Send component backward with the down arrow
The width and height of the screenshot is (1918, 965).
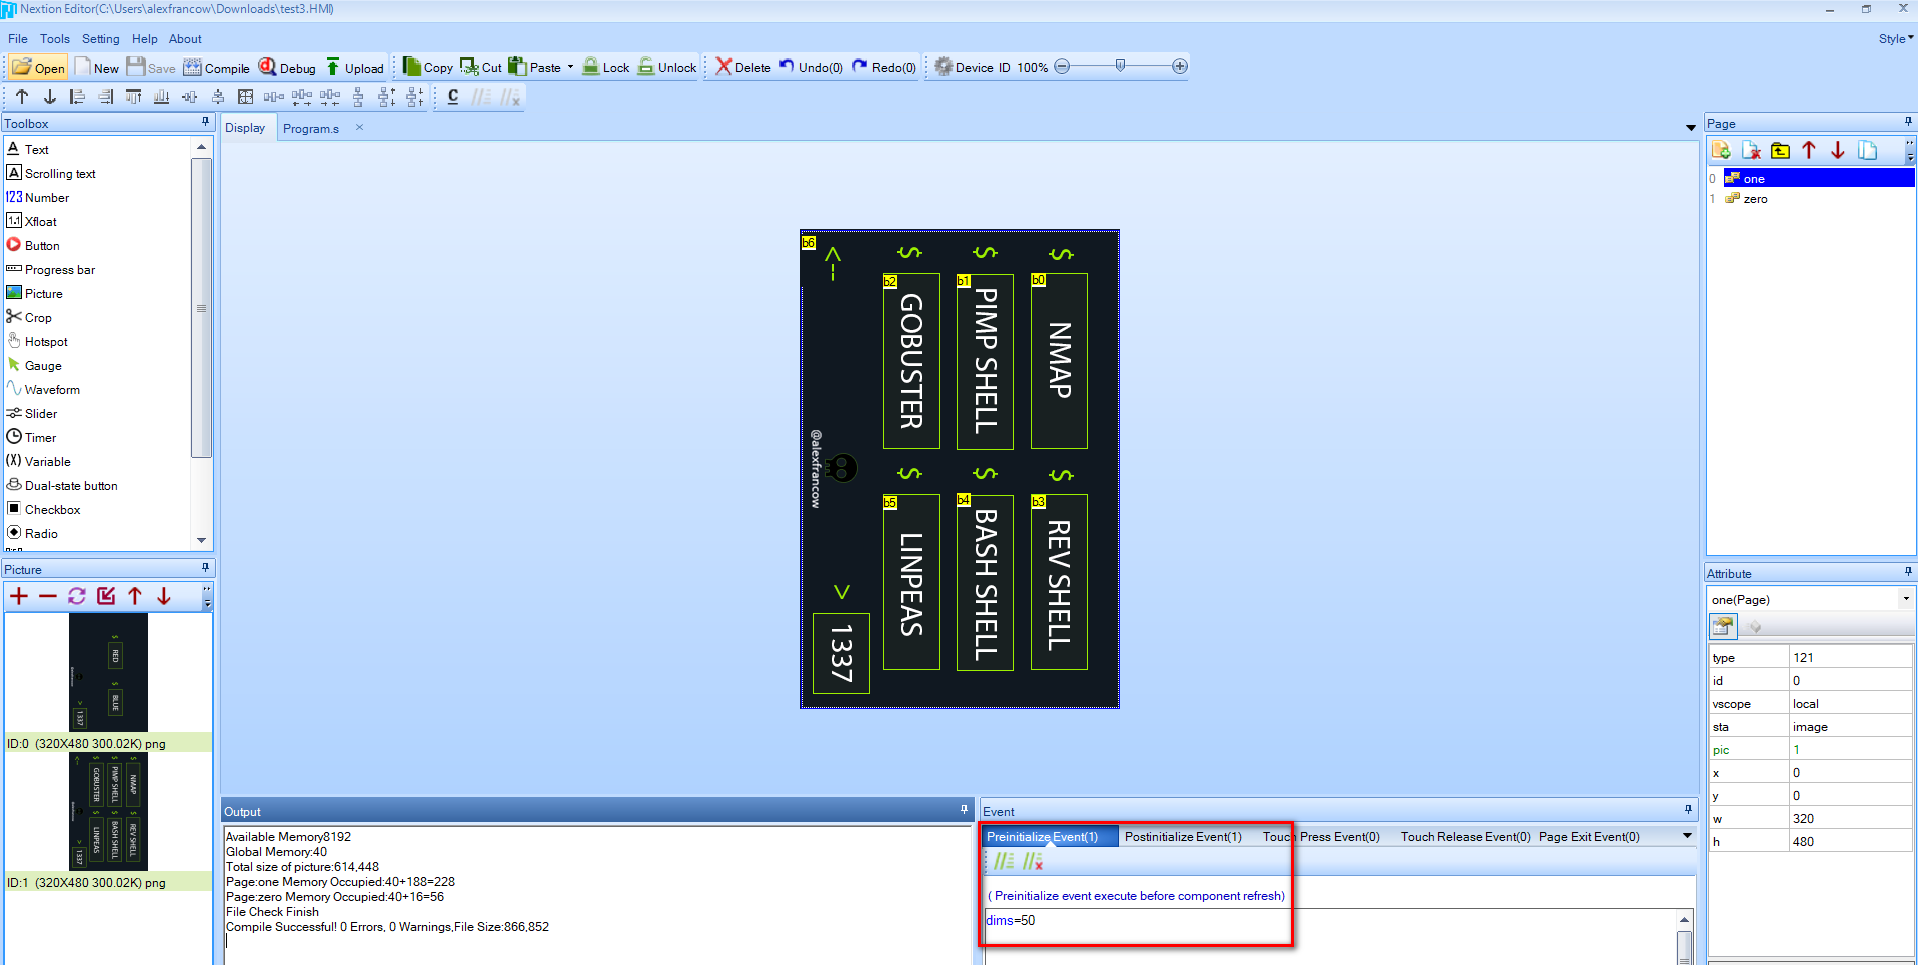click(x=50, y=96)
